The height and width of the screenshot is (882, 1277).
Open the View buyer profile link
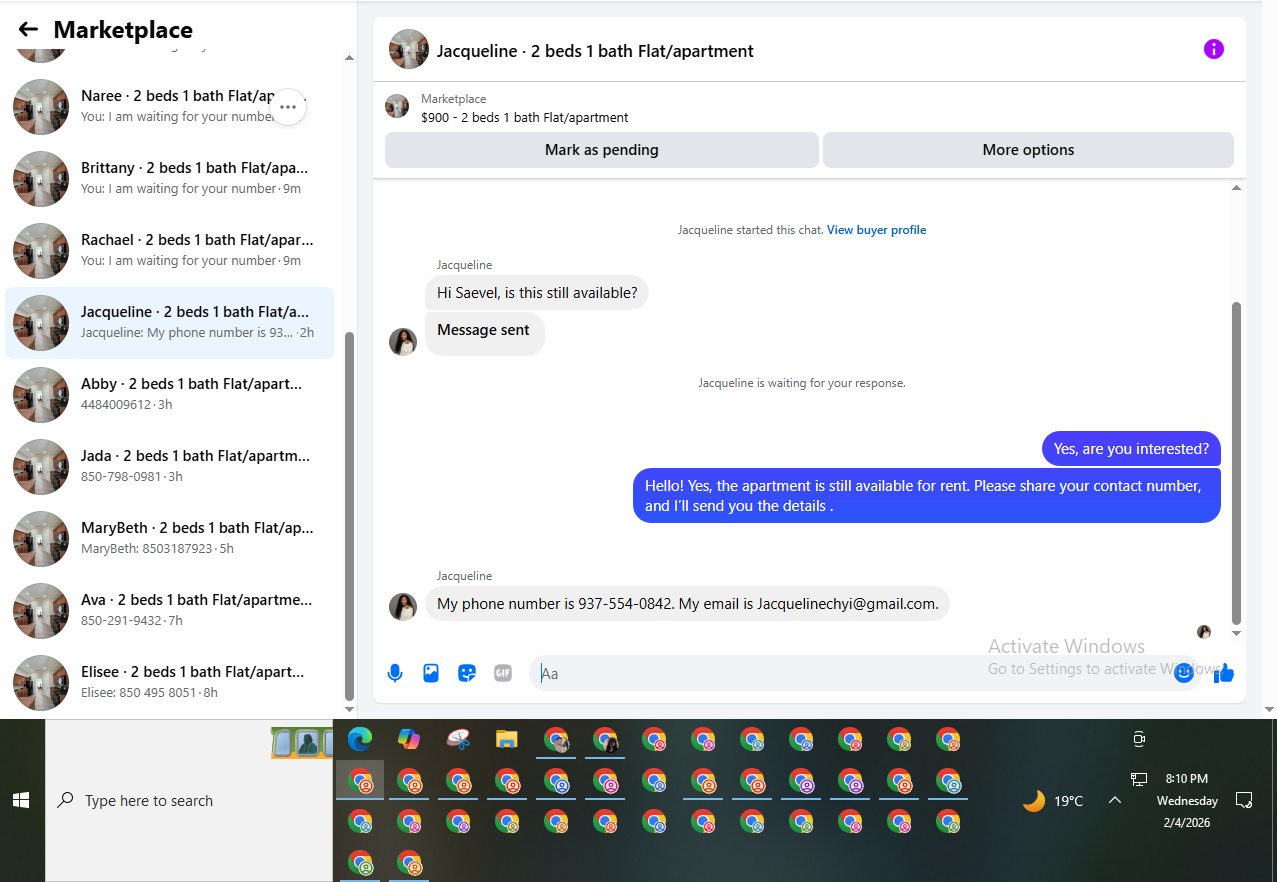876,230
